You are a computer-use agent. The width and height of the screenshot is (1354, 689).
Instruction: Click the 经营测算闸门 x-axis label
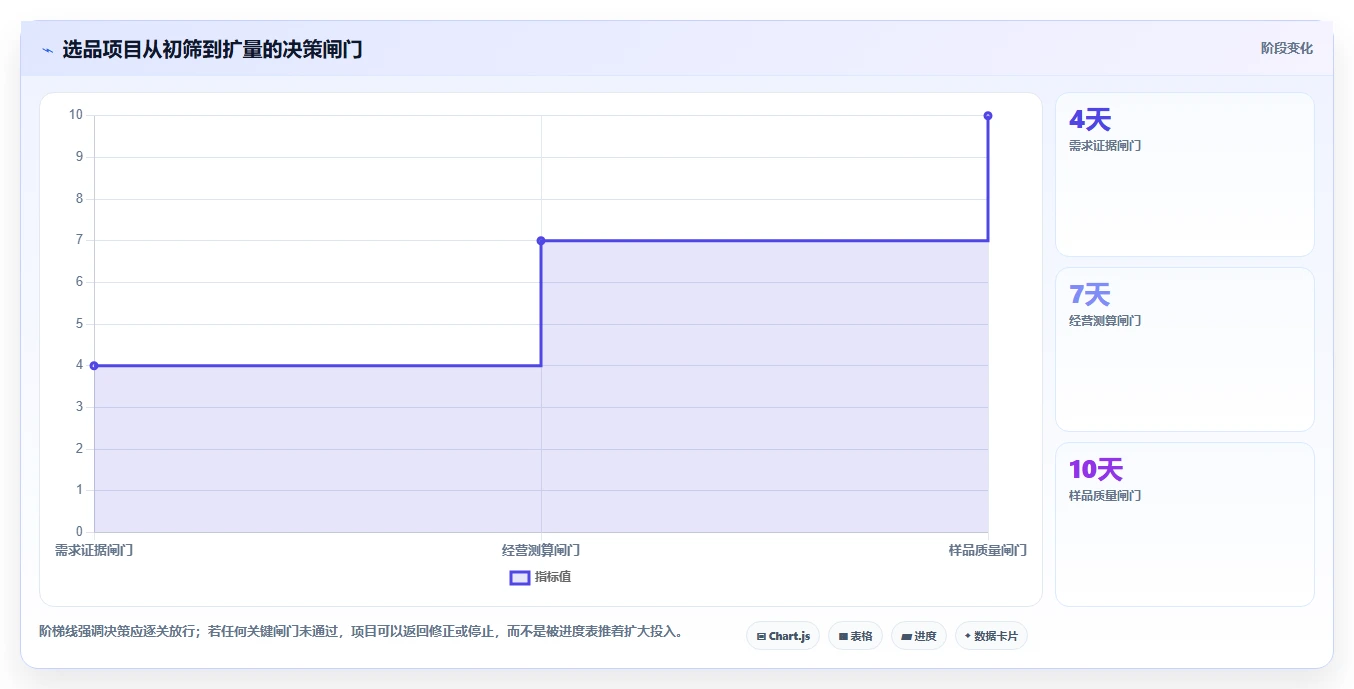click(x=541, y=550)
